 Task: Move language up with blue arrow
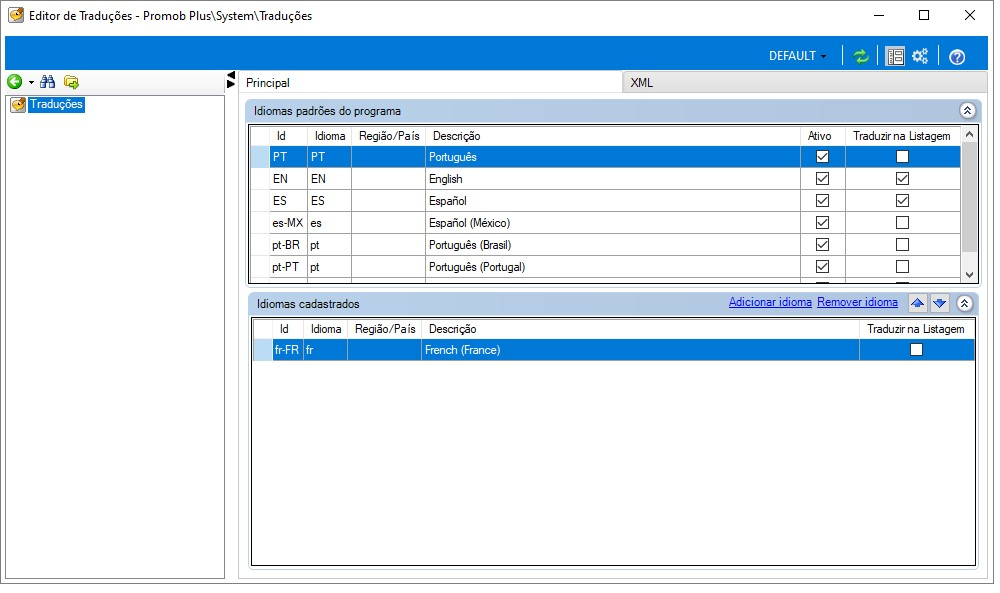917,303
